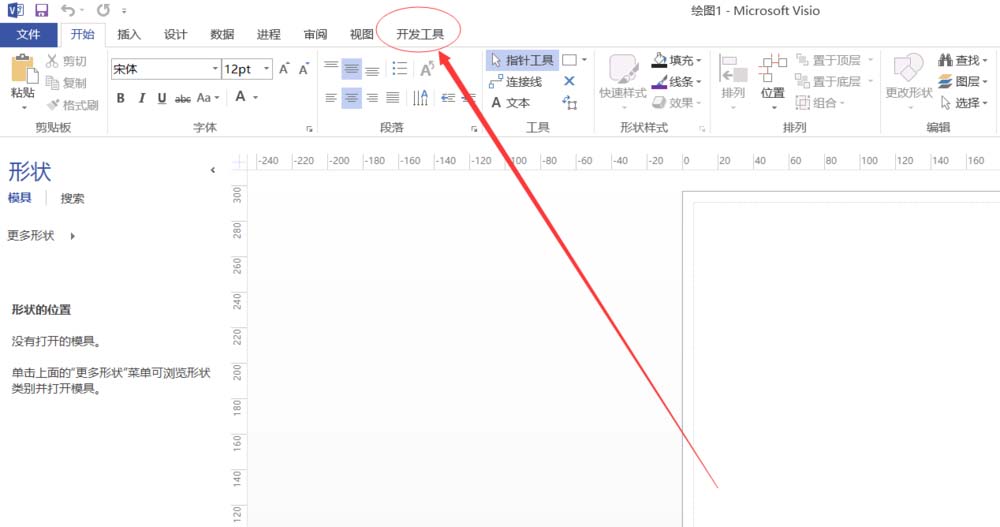Toggle align text left

point(331,98)
